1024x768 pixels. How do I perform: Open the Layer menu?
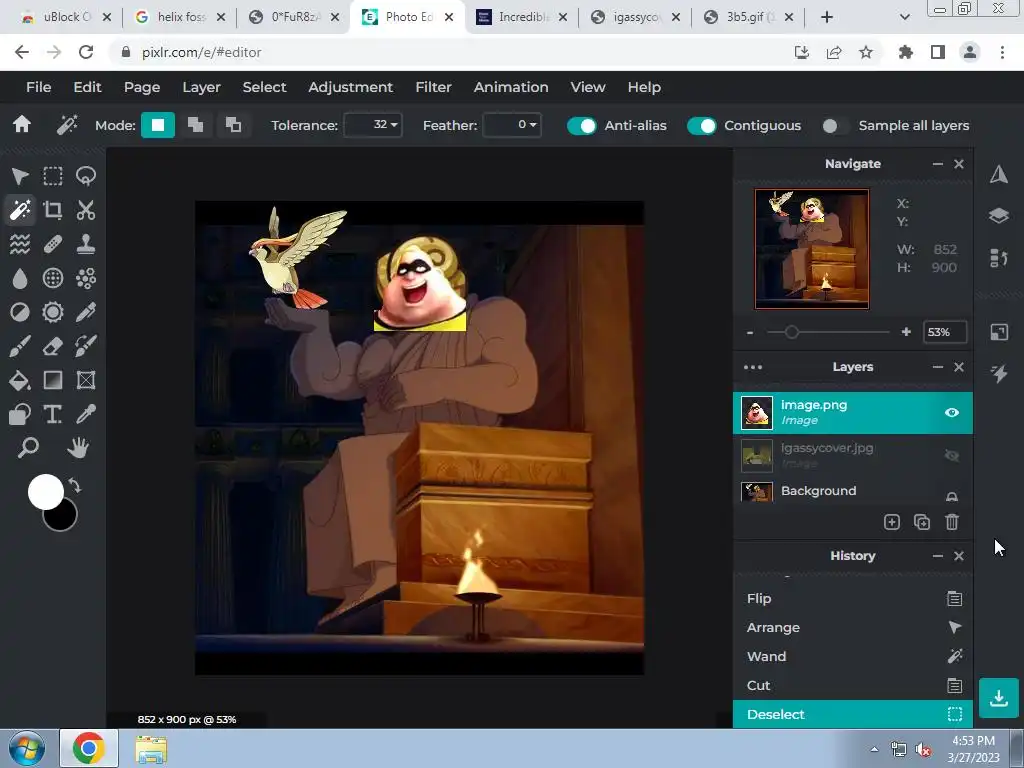point(201,87)
